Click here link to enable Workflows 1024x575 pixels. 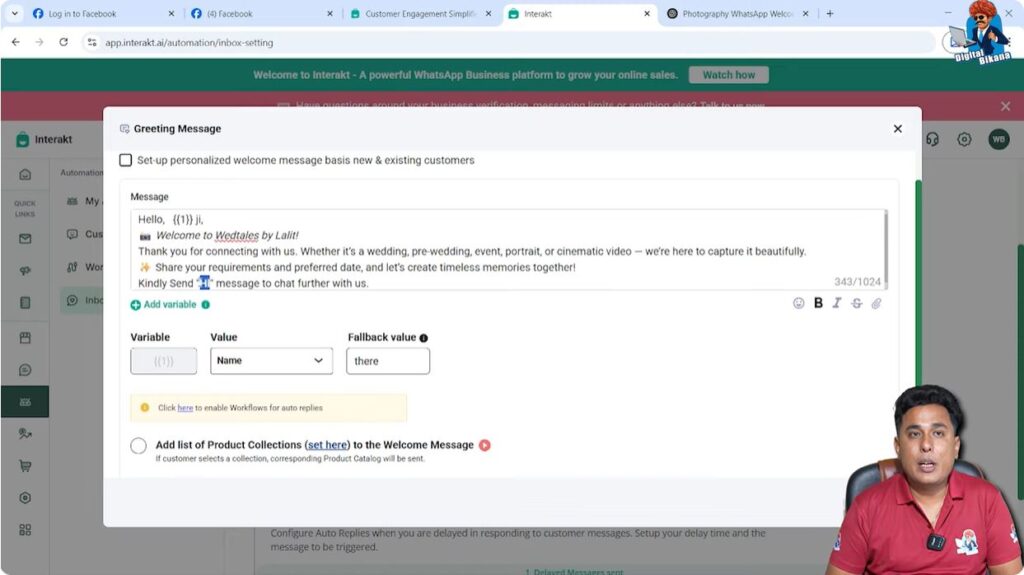185,408
